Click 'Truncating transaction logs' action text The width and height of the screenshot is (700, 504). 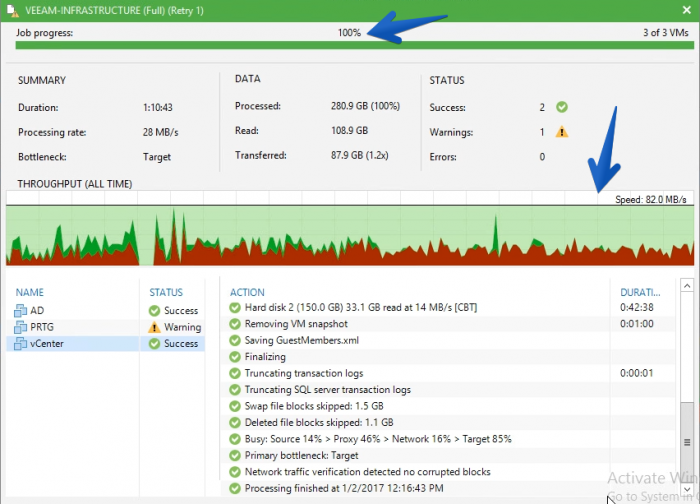(304, 373)
